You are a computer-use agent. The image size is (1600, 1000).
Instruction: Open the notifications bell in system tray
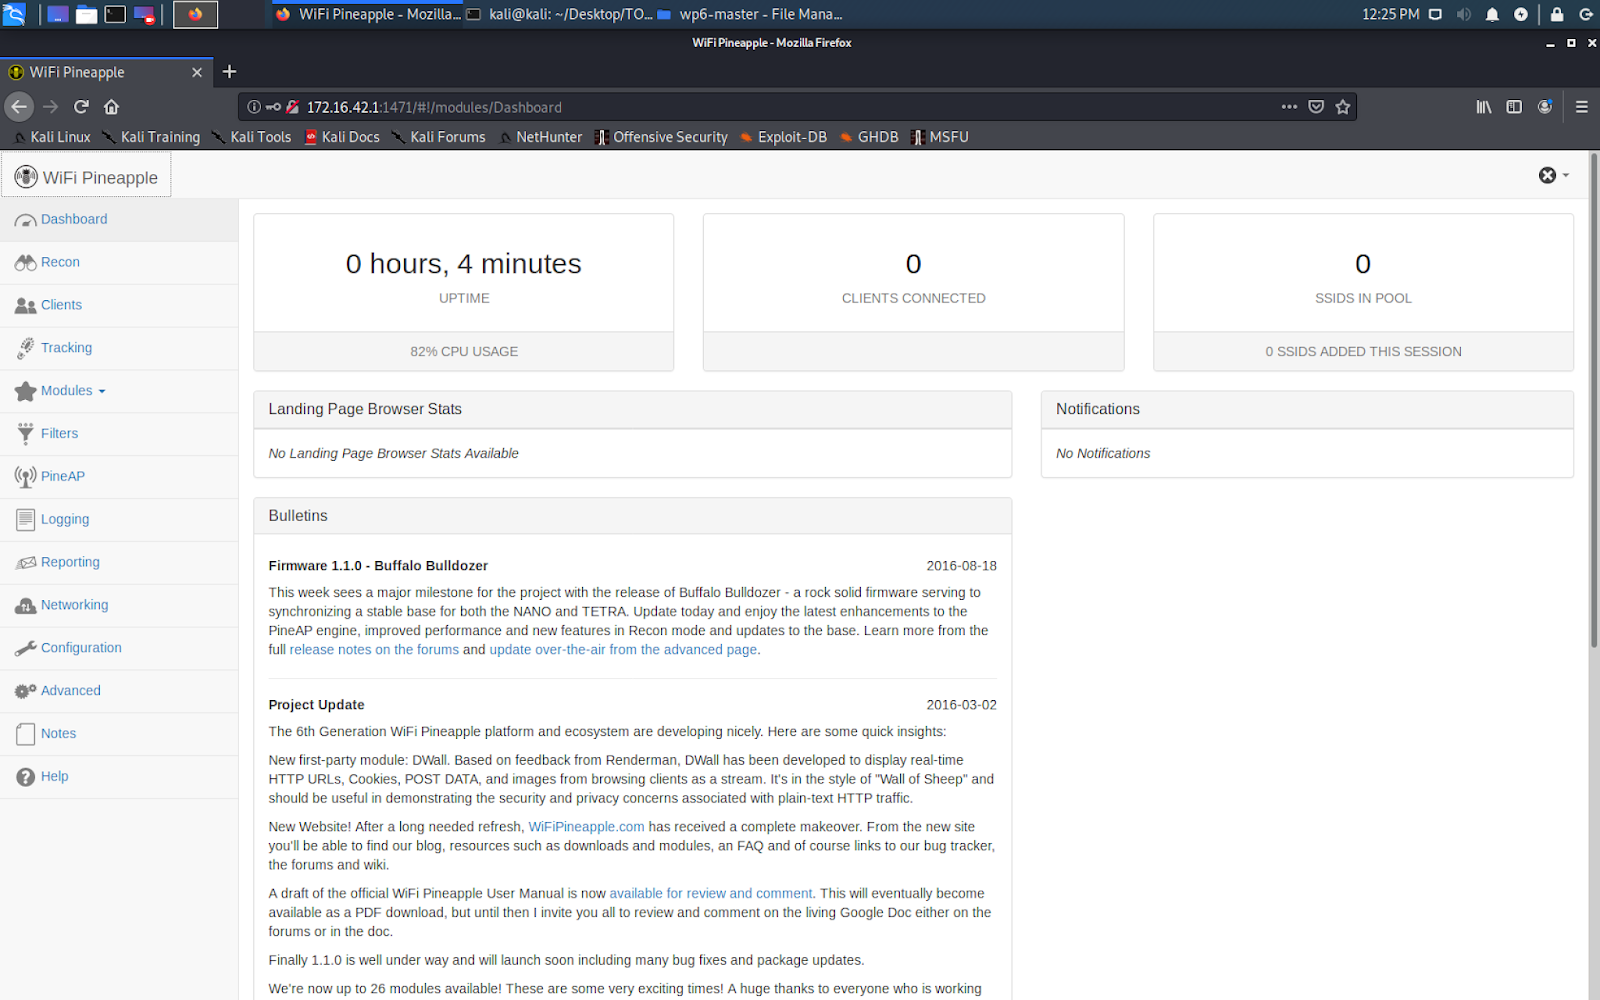(1492, 14)
